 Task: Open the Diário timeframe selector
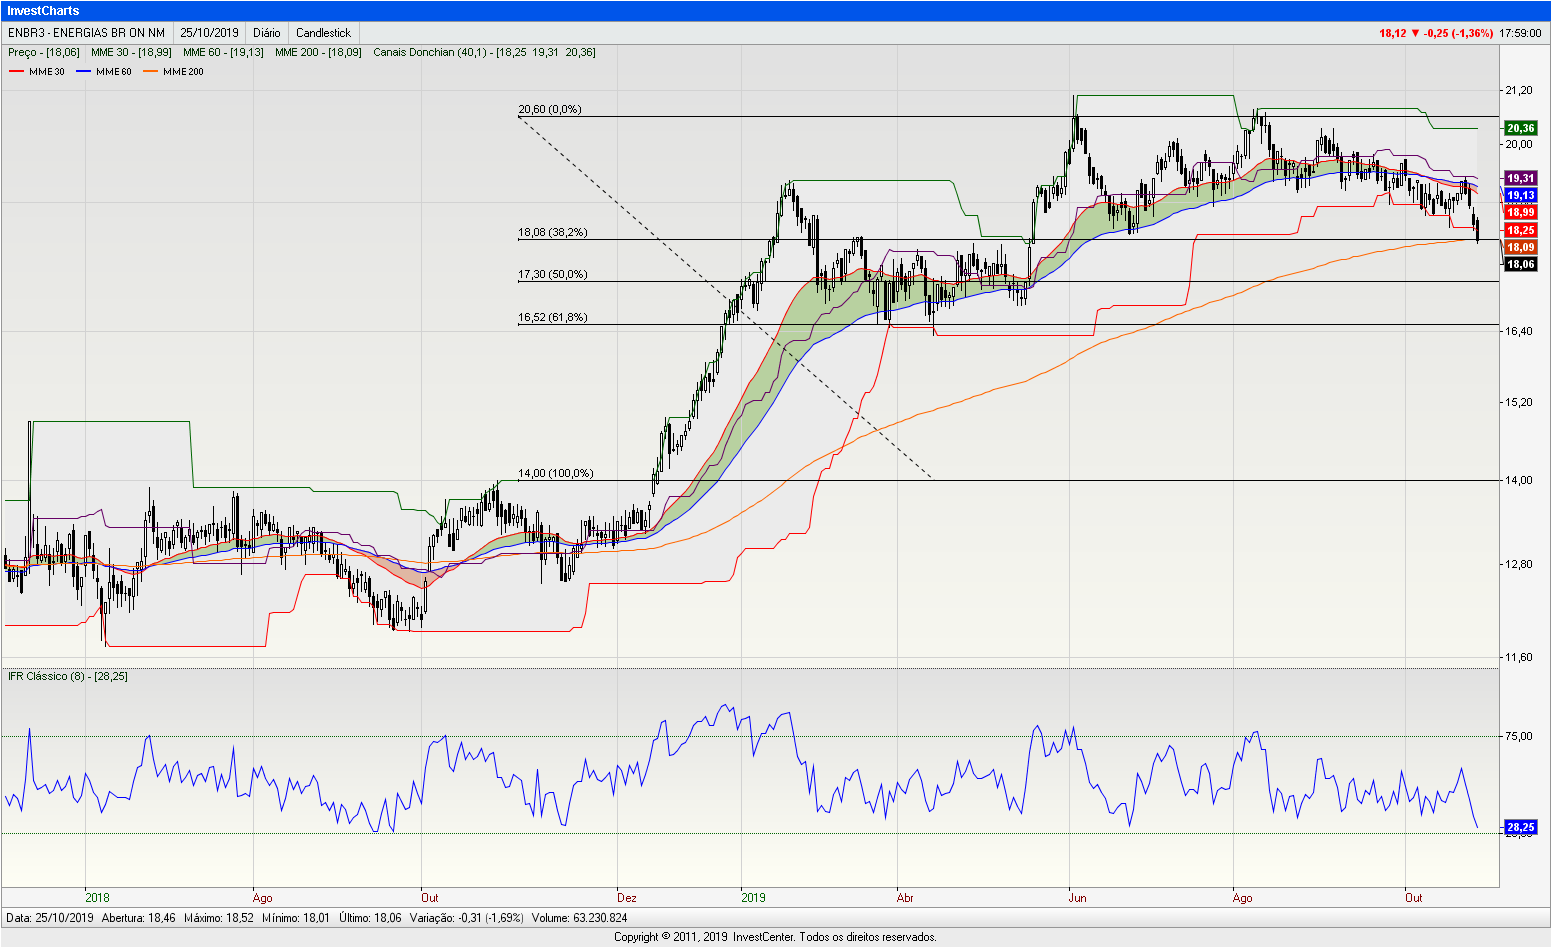[266, 33]
